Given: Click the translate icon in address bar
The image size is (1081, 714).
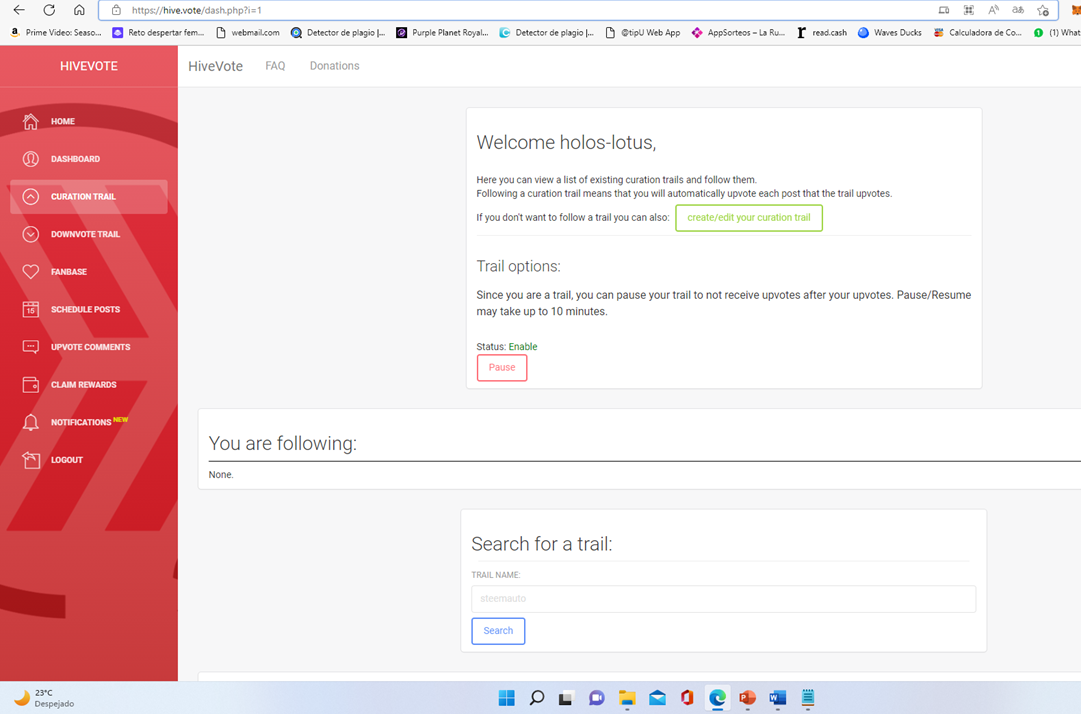Looking at the screenshot, I should pos(1018,10).
